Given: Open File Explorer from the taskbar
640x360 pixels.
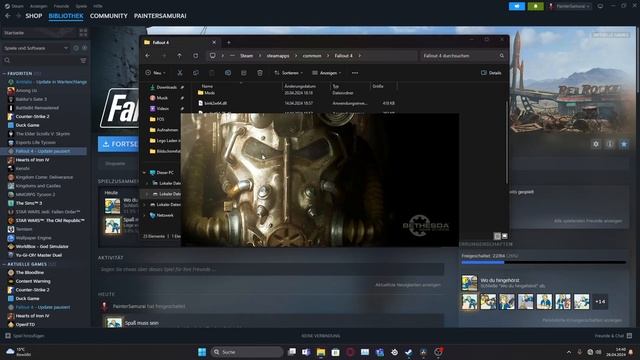Looking at the screenshot, I should 321,352.
